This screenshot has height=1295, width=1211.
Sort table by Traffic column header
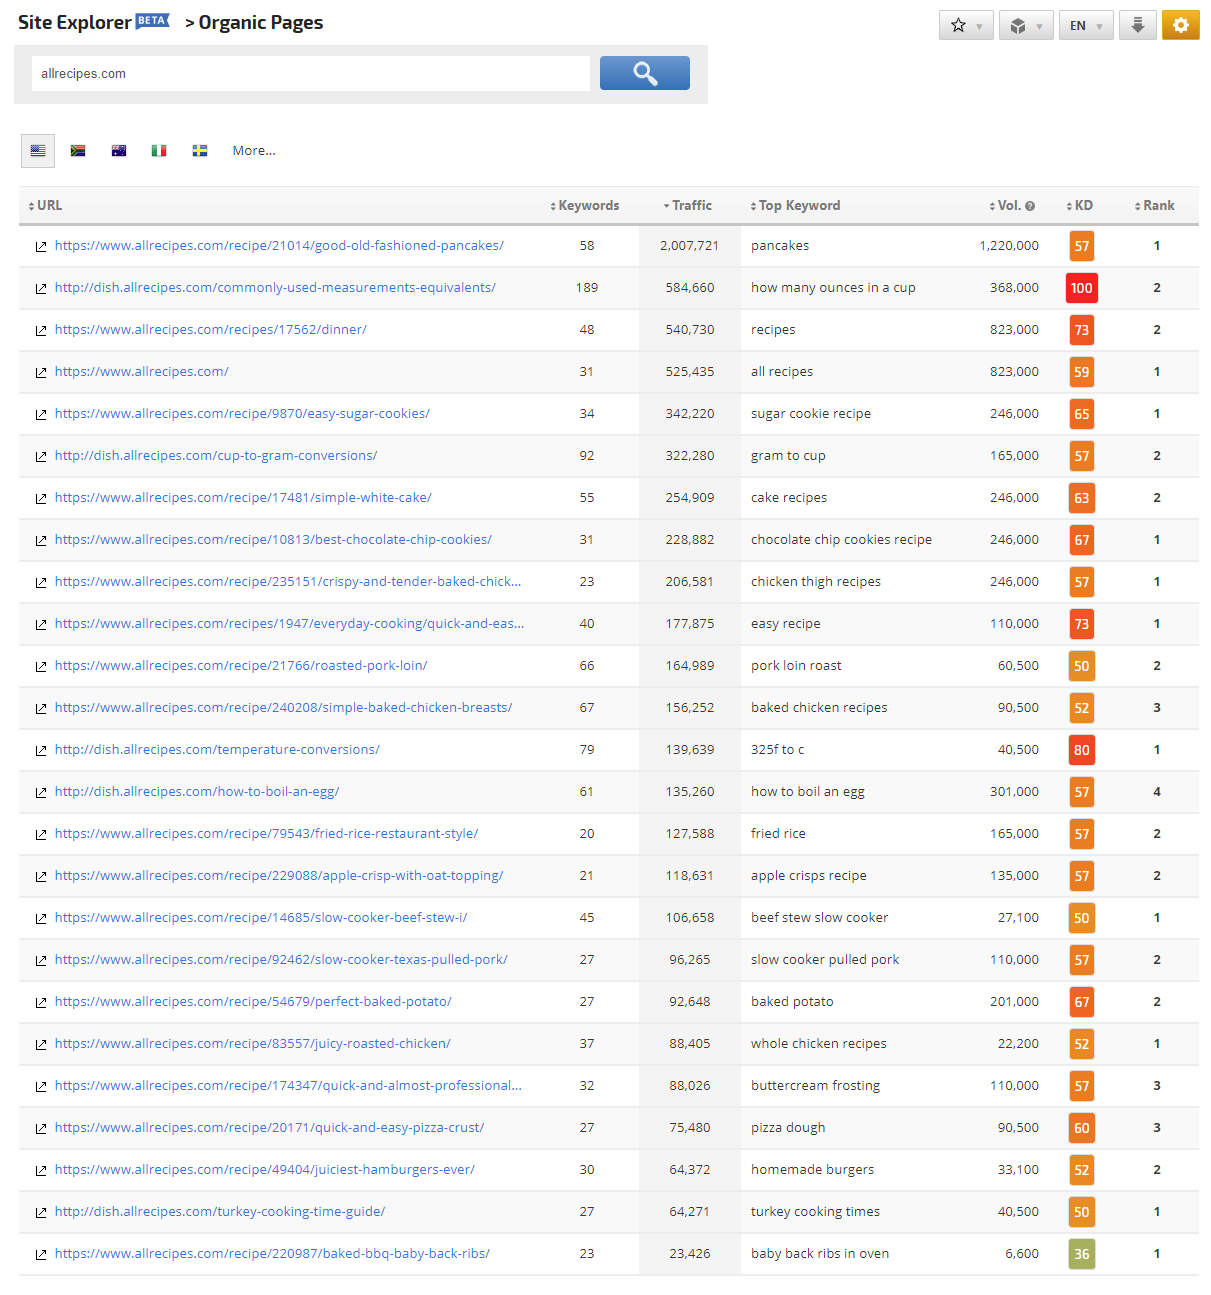pos(691,205)
